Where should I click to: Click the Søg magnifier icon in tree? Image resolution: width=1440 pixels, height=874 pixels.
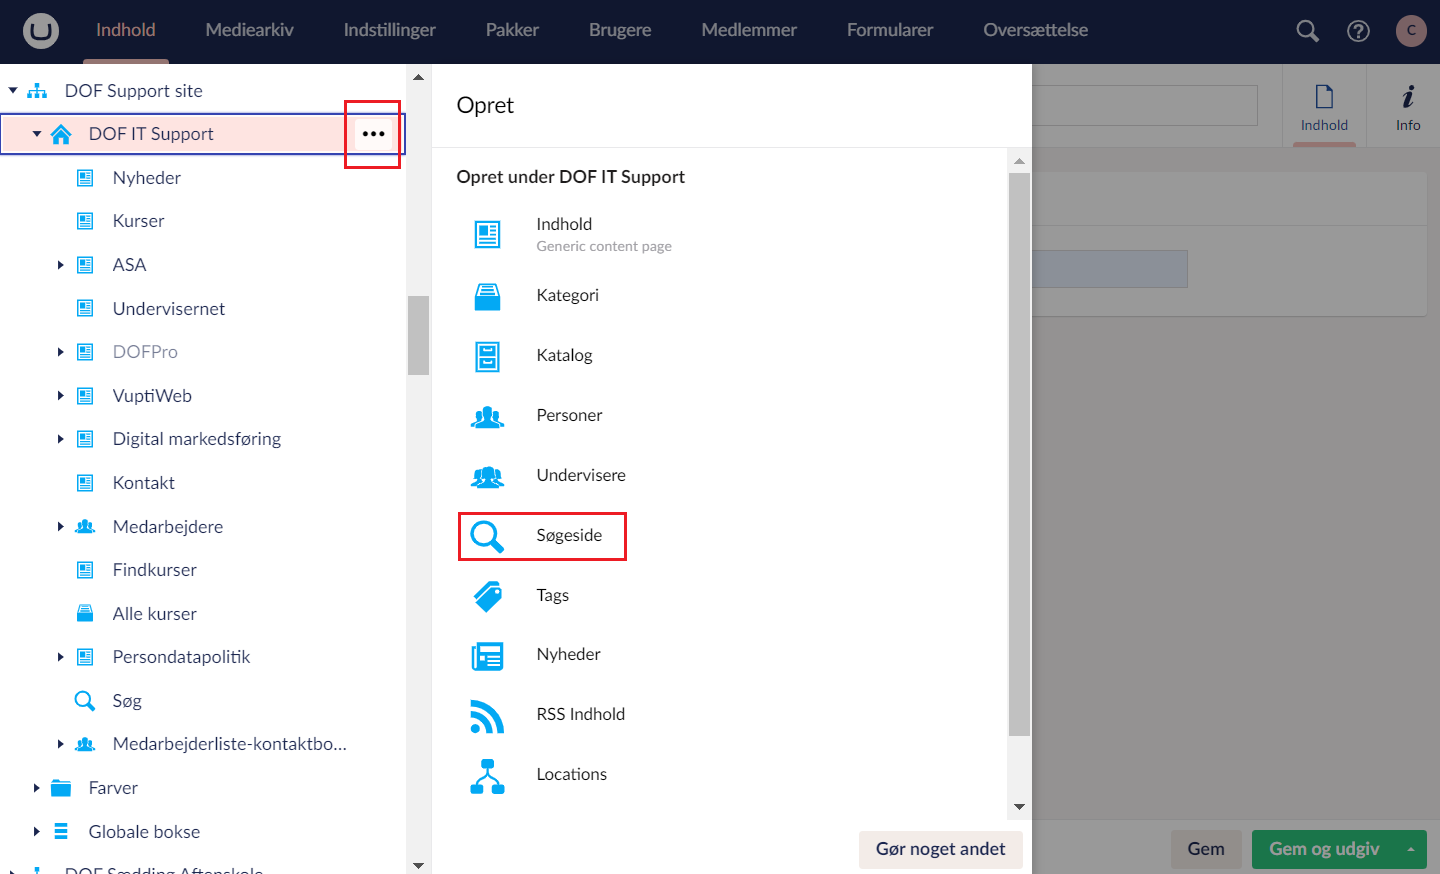click(x=85, y=701)
